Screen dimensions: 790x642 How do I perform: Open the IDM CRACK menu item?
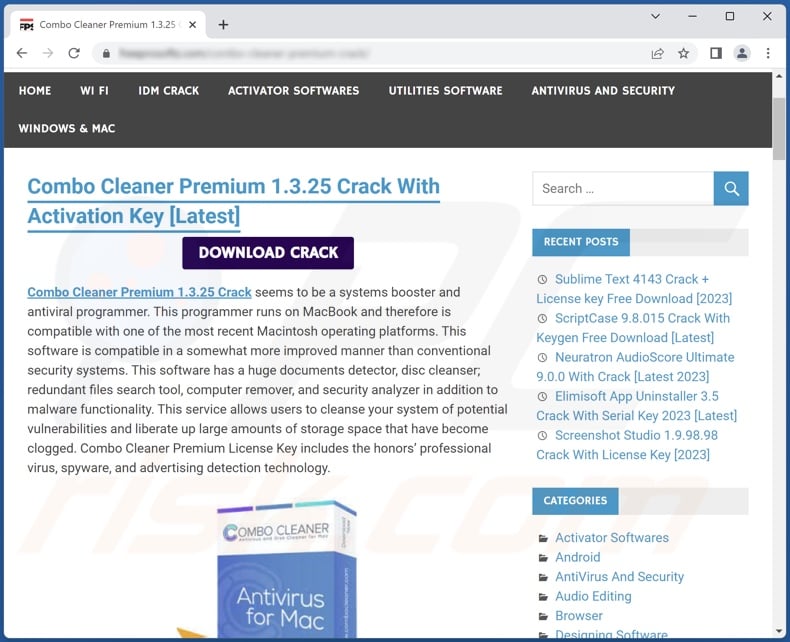coord(169,91)
